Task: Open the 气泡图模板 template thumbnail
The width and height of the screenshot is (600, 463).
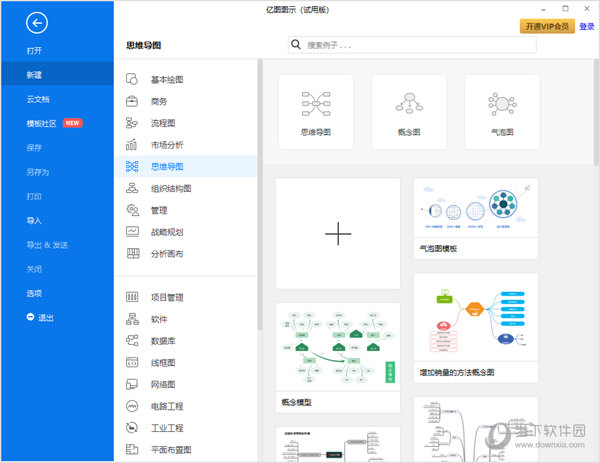Action: (476, 218)
